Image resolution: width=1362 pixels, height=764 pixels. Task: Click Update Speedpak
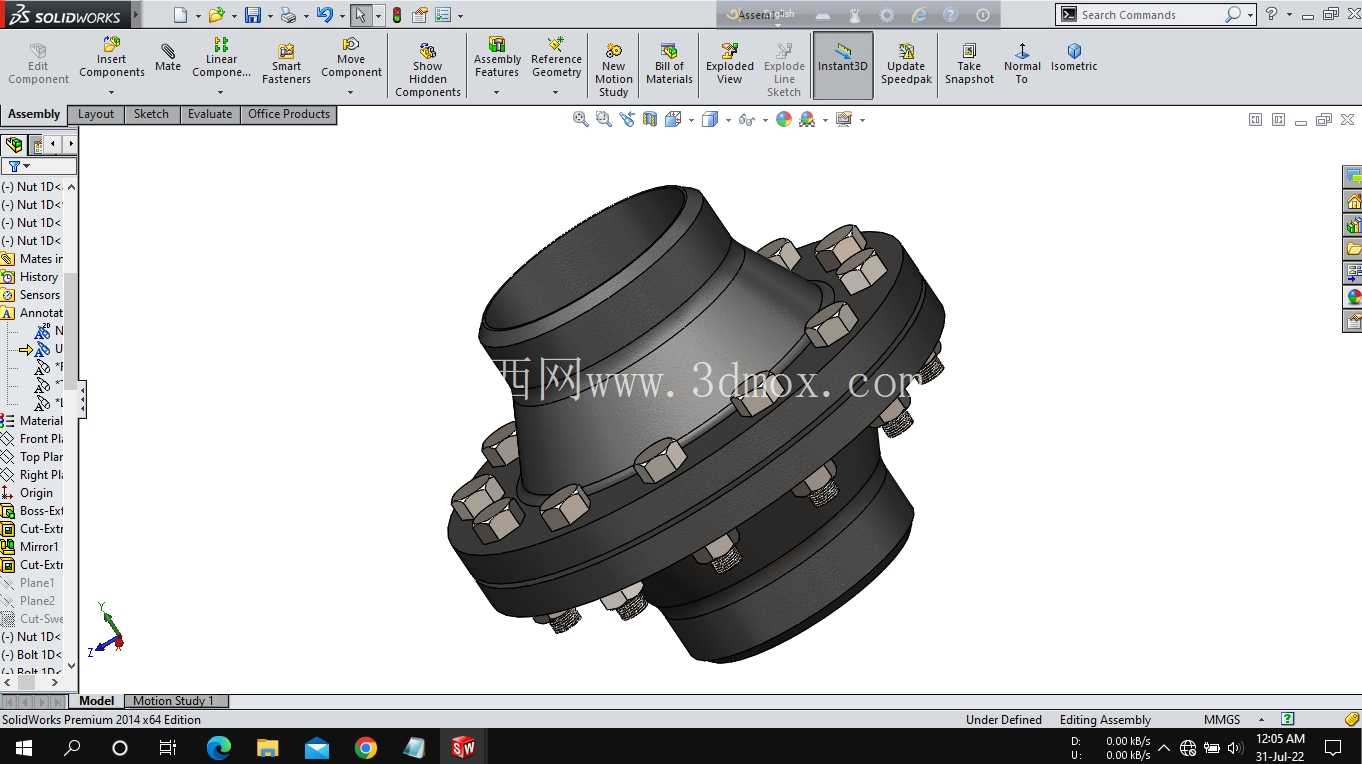coord(906,64)
